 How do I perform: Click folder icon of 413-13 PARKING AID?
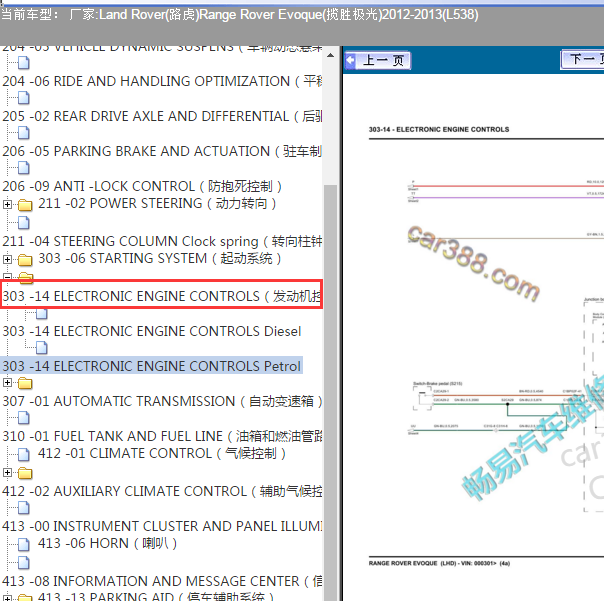pos(25,598)
